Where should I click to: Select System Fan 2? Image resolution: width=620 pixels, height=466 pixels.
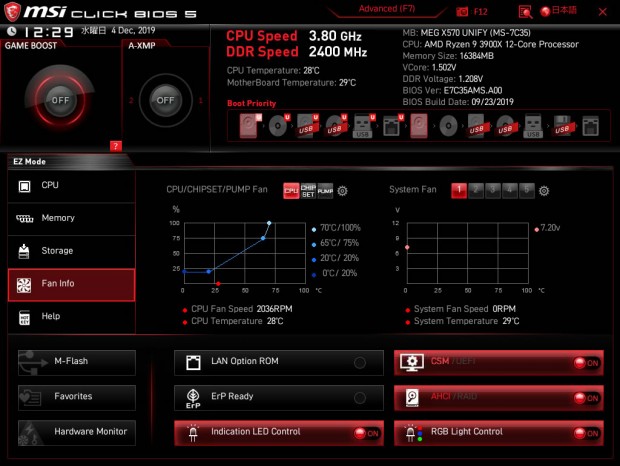(476, 190)
